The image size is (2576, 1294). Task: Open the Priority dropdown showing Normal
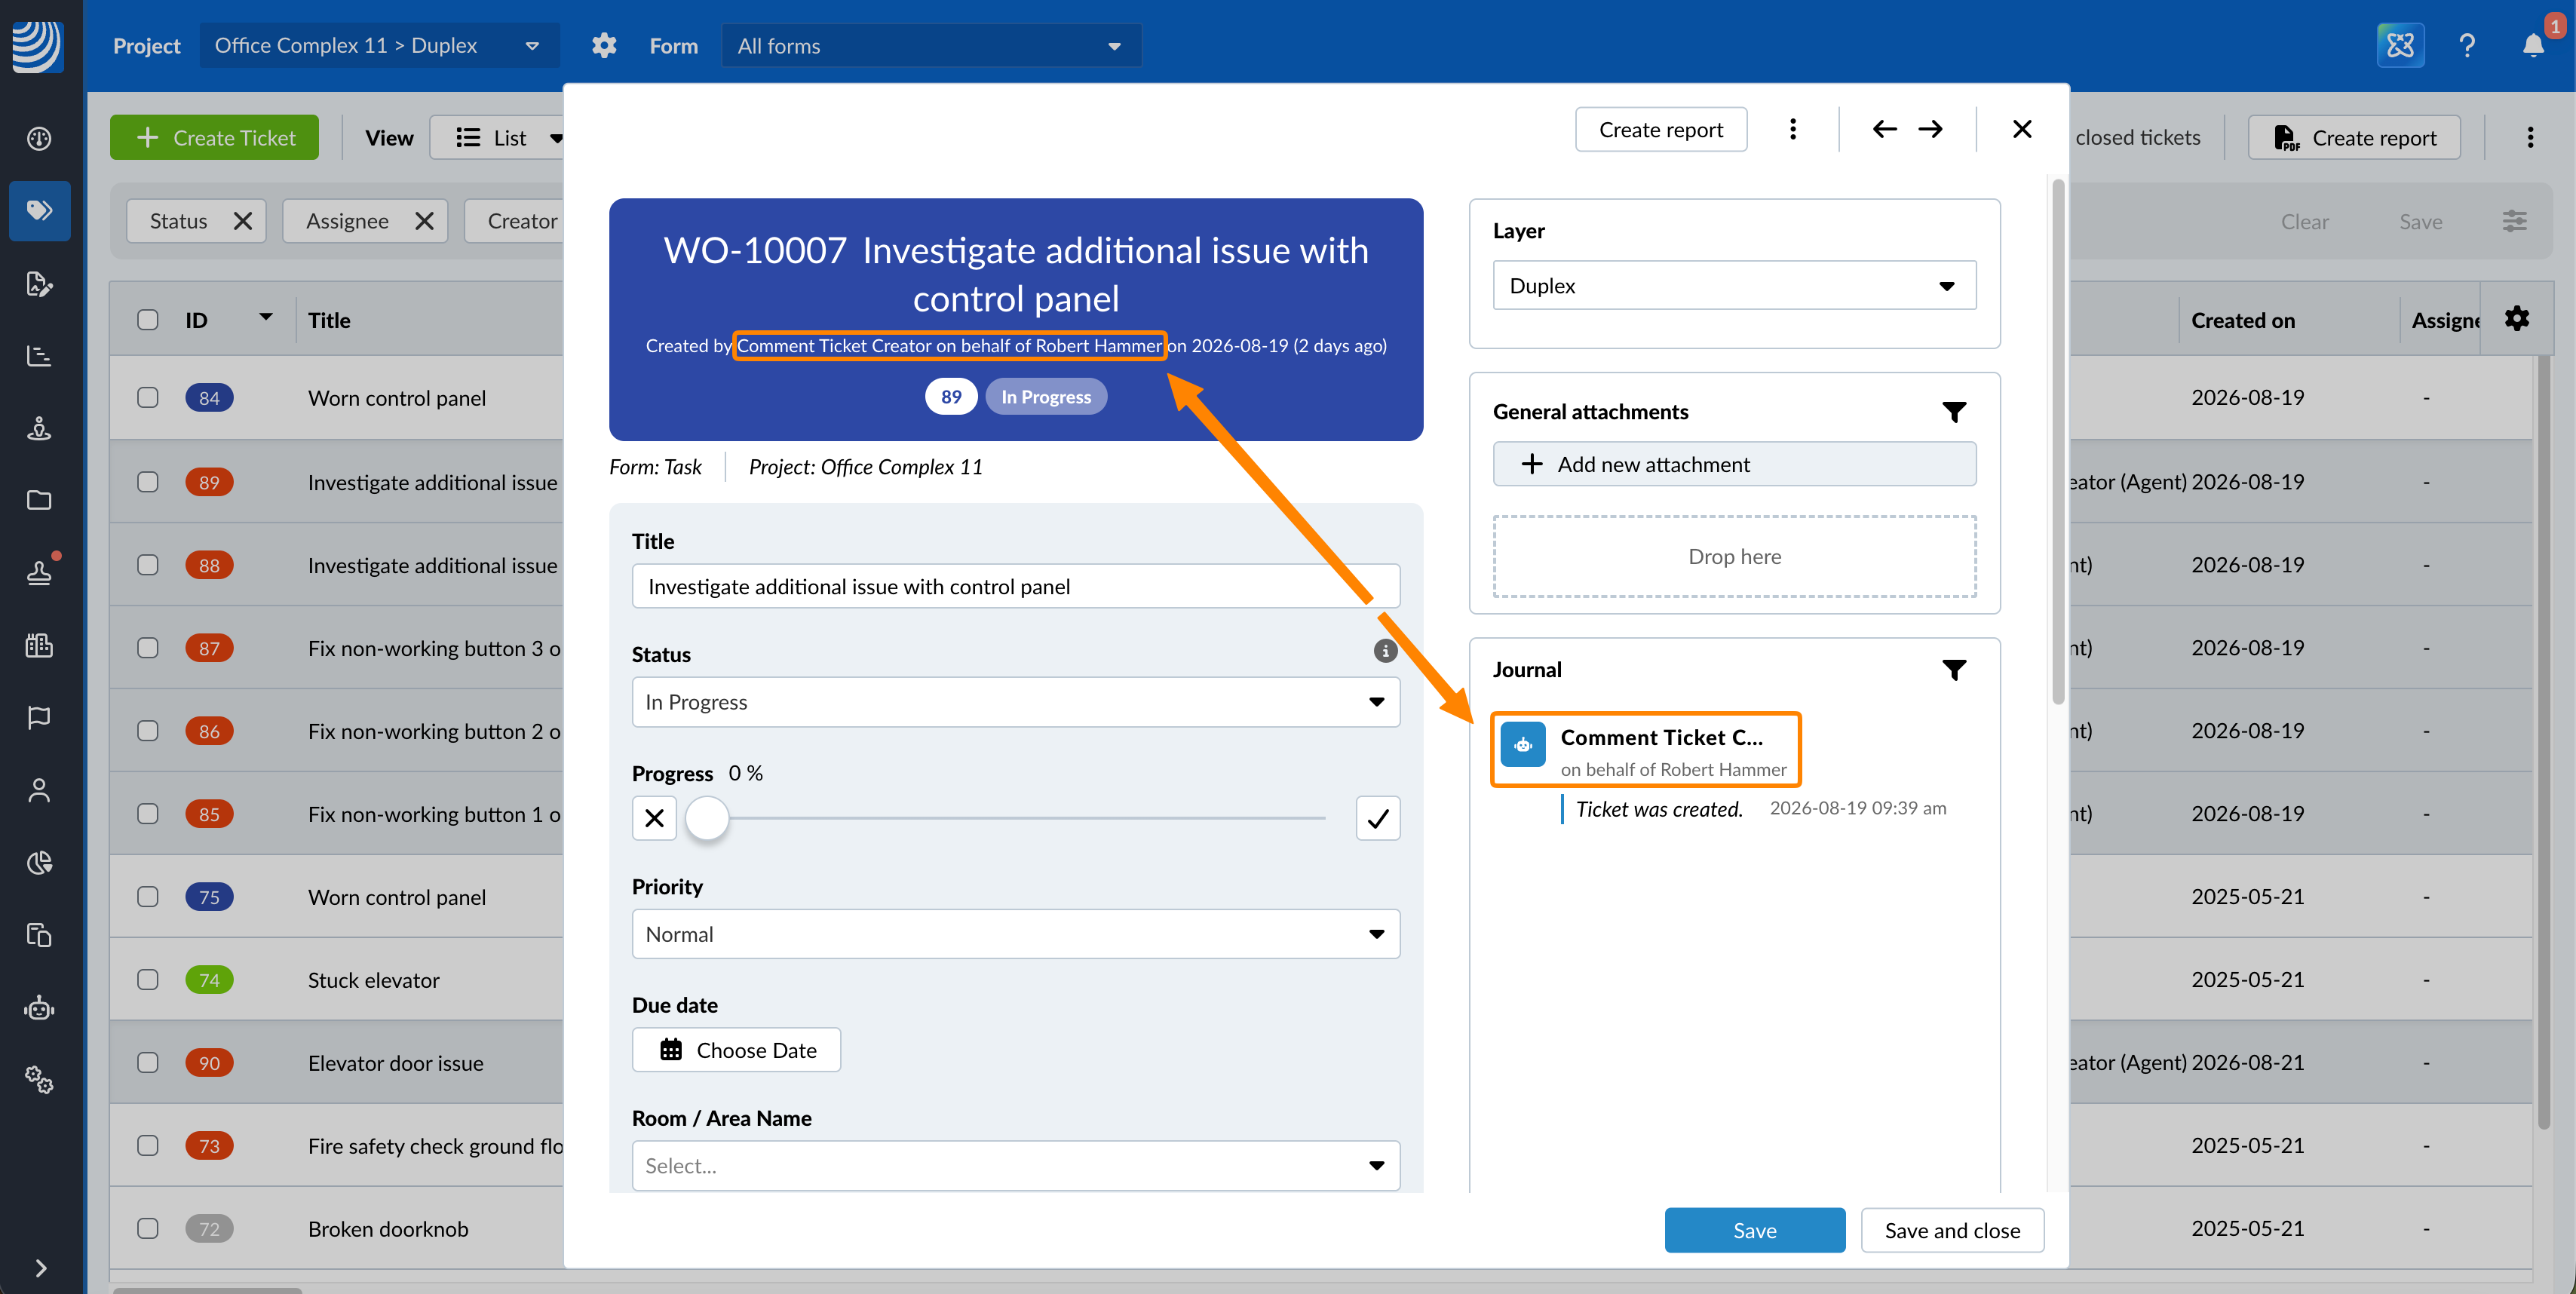coord(1015,934)
